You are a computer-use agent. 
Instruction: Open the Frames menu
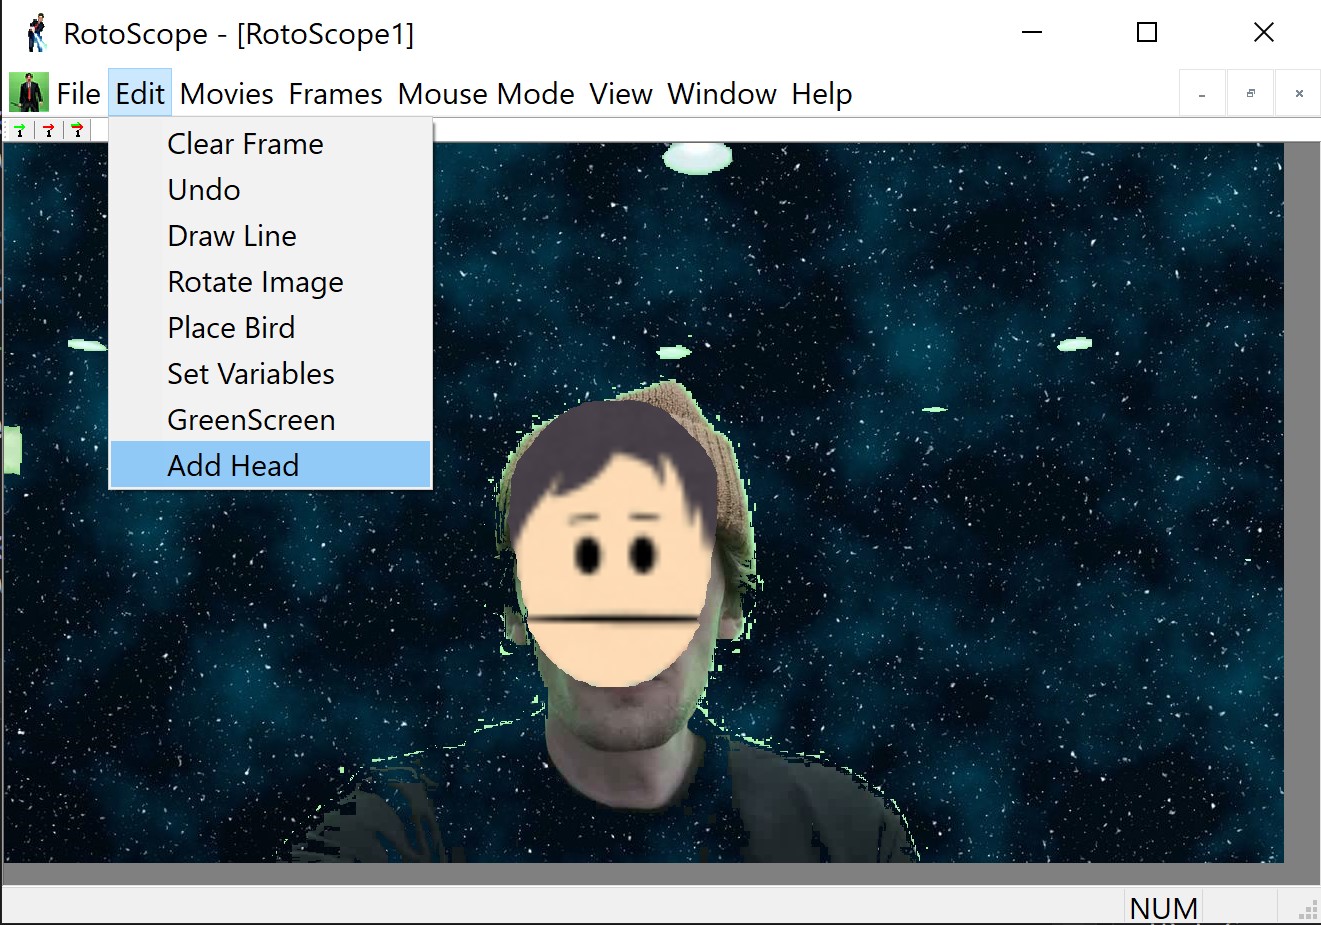335,94
